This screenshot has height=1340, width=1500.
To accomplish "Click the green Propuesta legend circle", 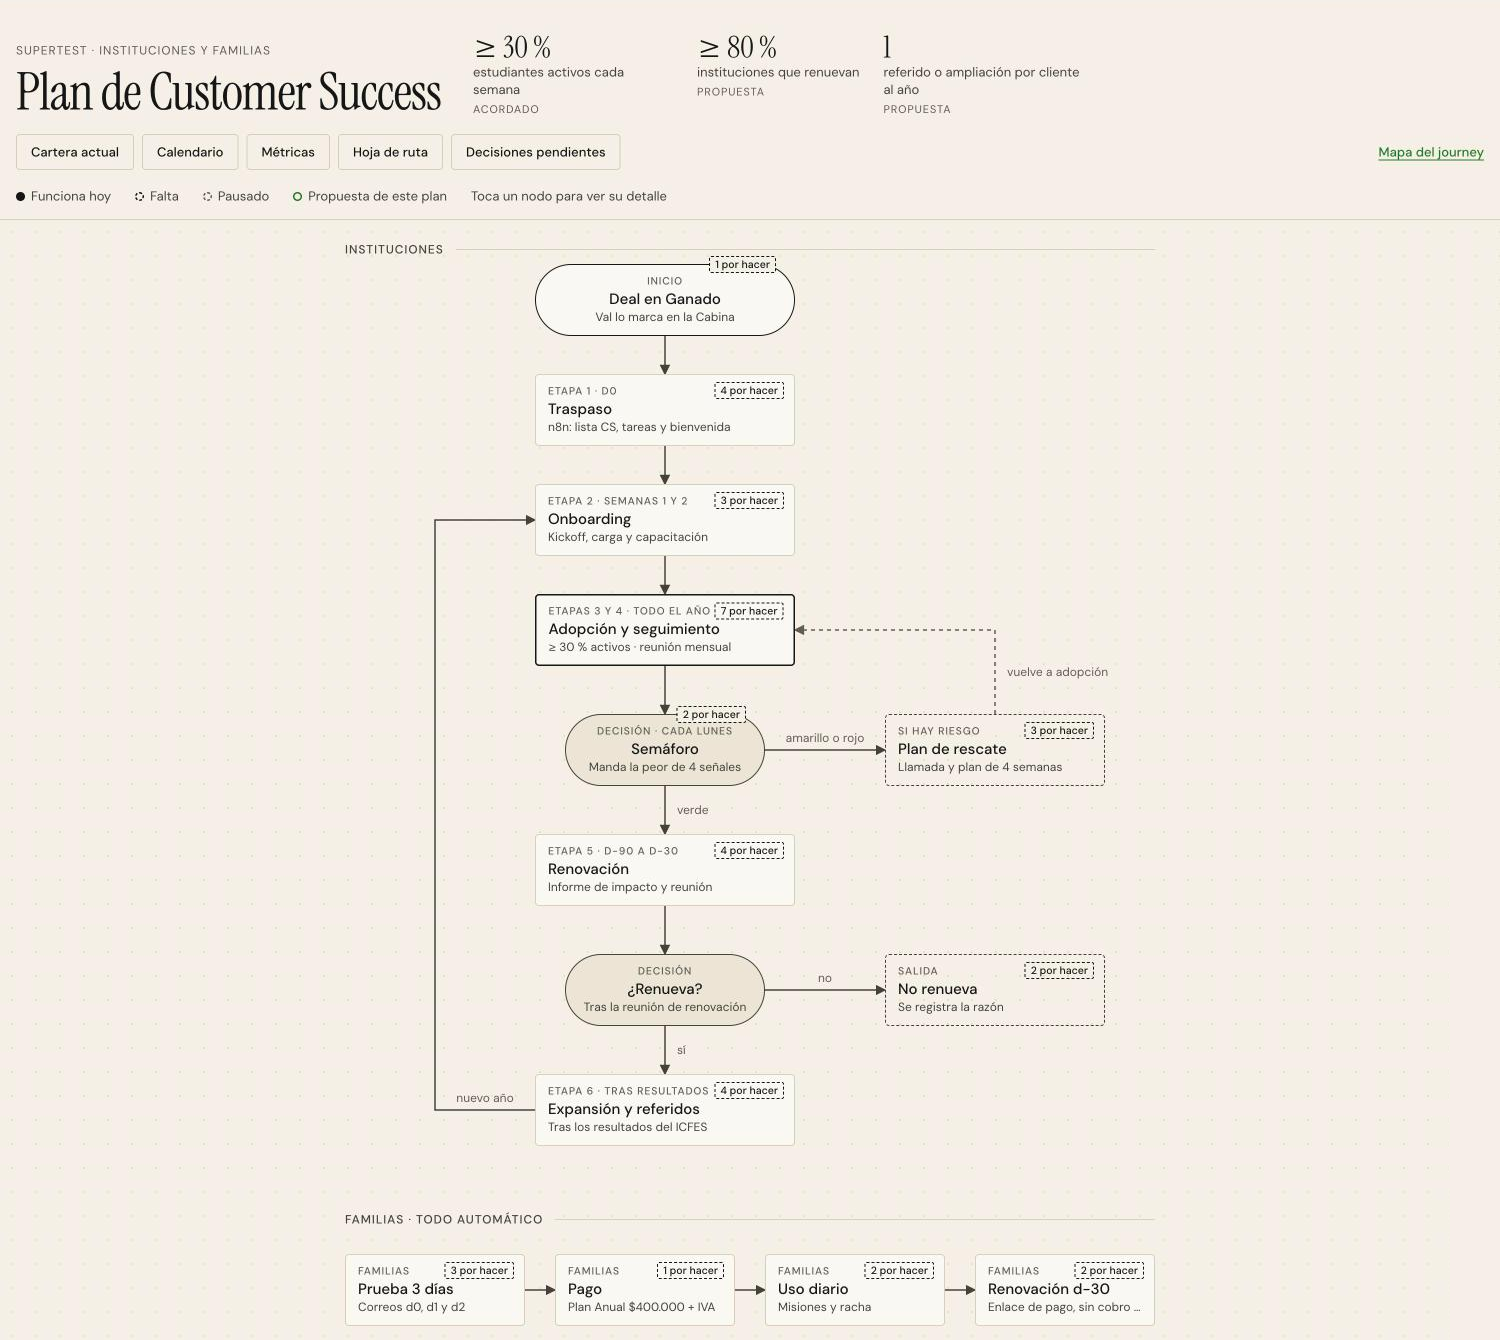I will [297, 196].
